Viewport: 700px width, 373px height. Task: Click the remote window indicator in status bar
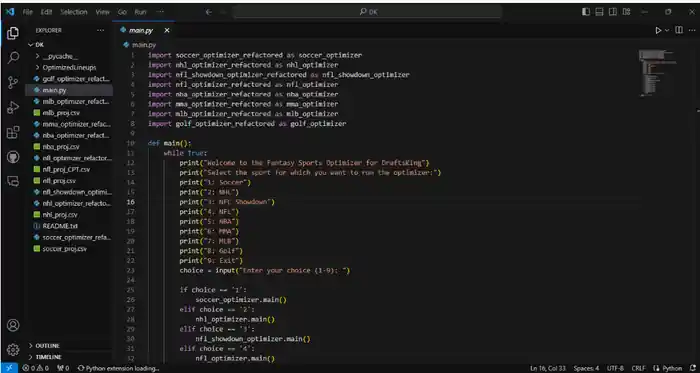9,368
